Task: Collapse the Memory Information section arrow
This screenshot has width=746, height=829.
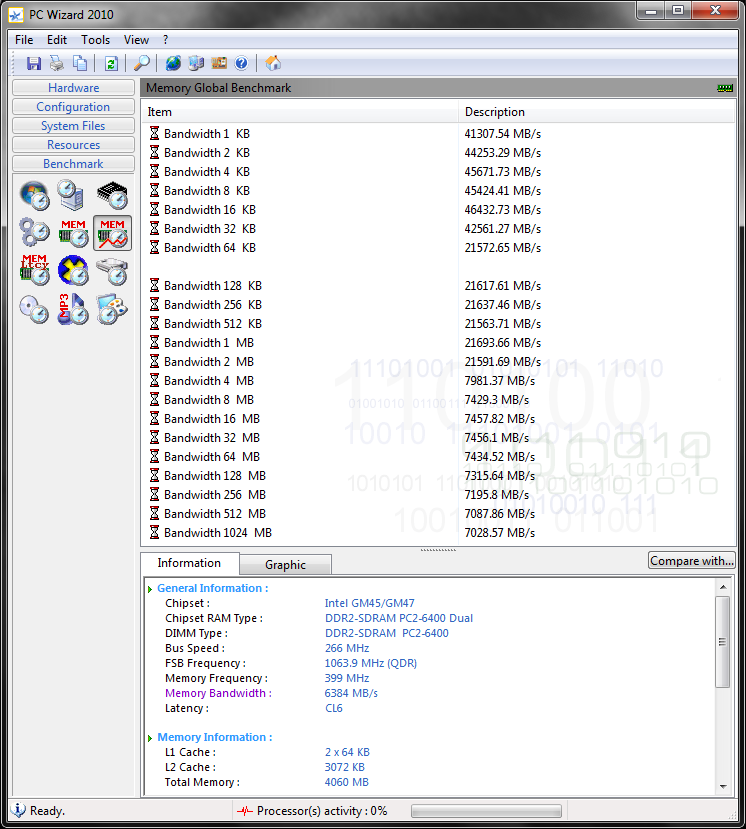Action: [150, 738]
